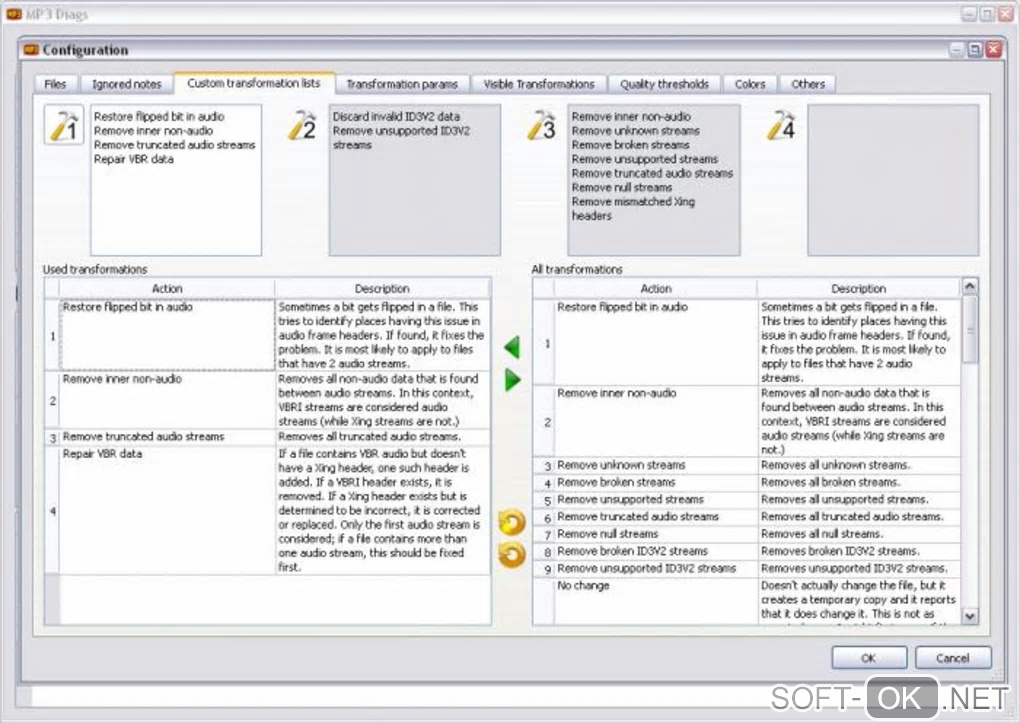Select 'Remove inner non-audio' in Used transformations
This screenshot has width=1020, height=723.
[167, 400]
